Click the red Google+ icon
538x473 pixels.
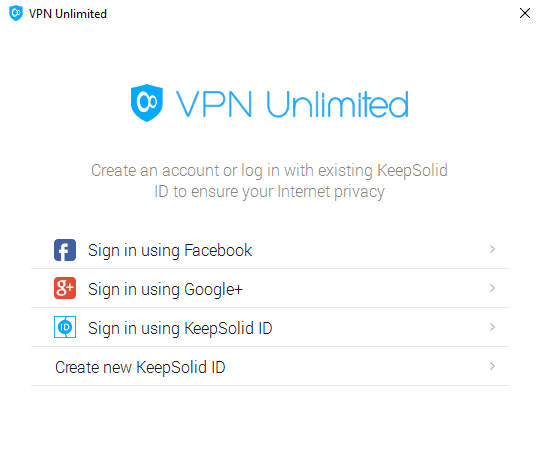pyautogui.click(x=65, y=288)
